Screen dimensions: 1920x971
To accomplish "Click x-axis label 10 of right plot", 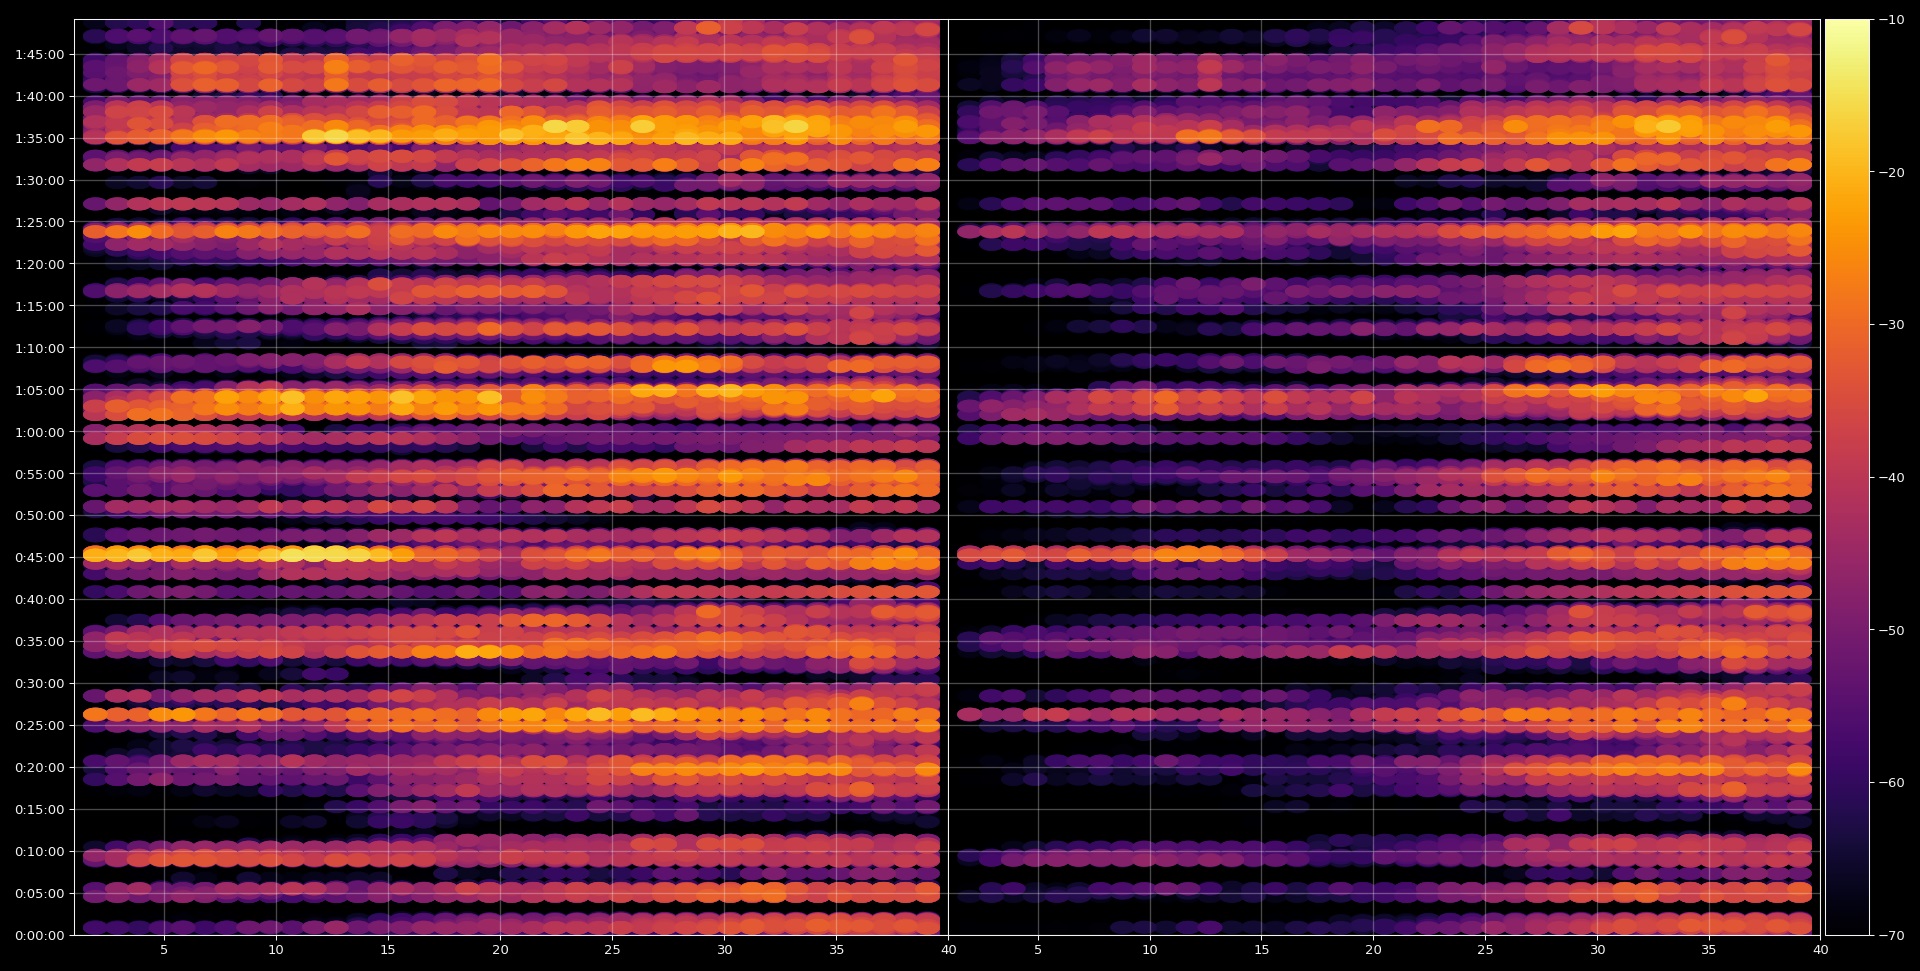I will tap(1150, 950).
